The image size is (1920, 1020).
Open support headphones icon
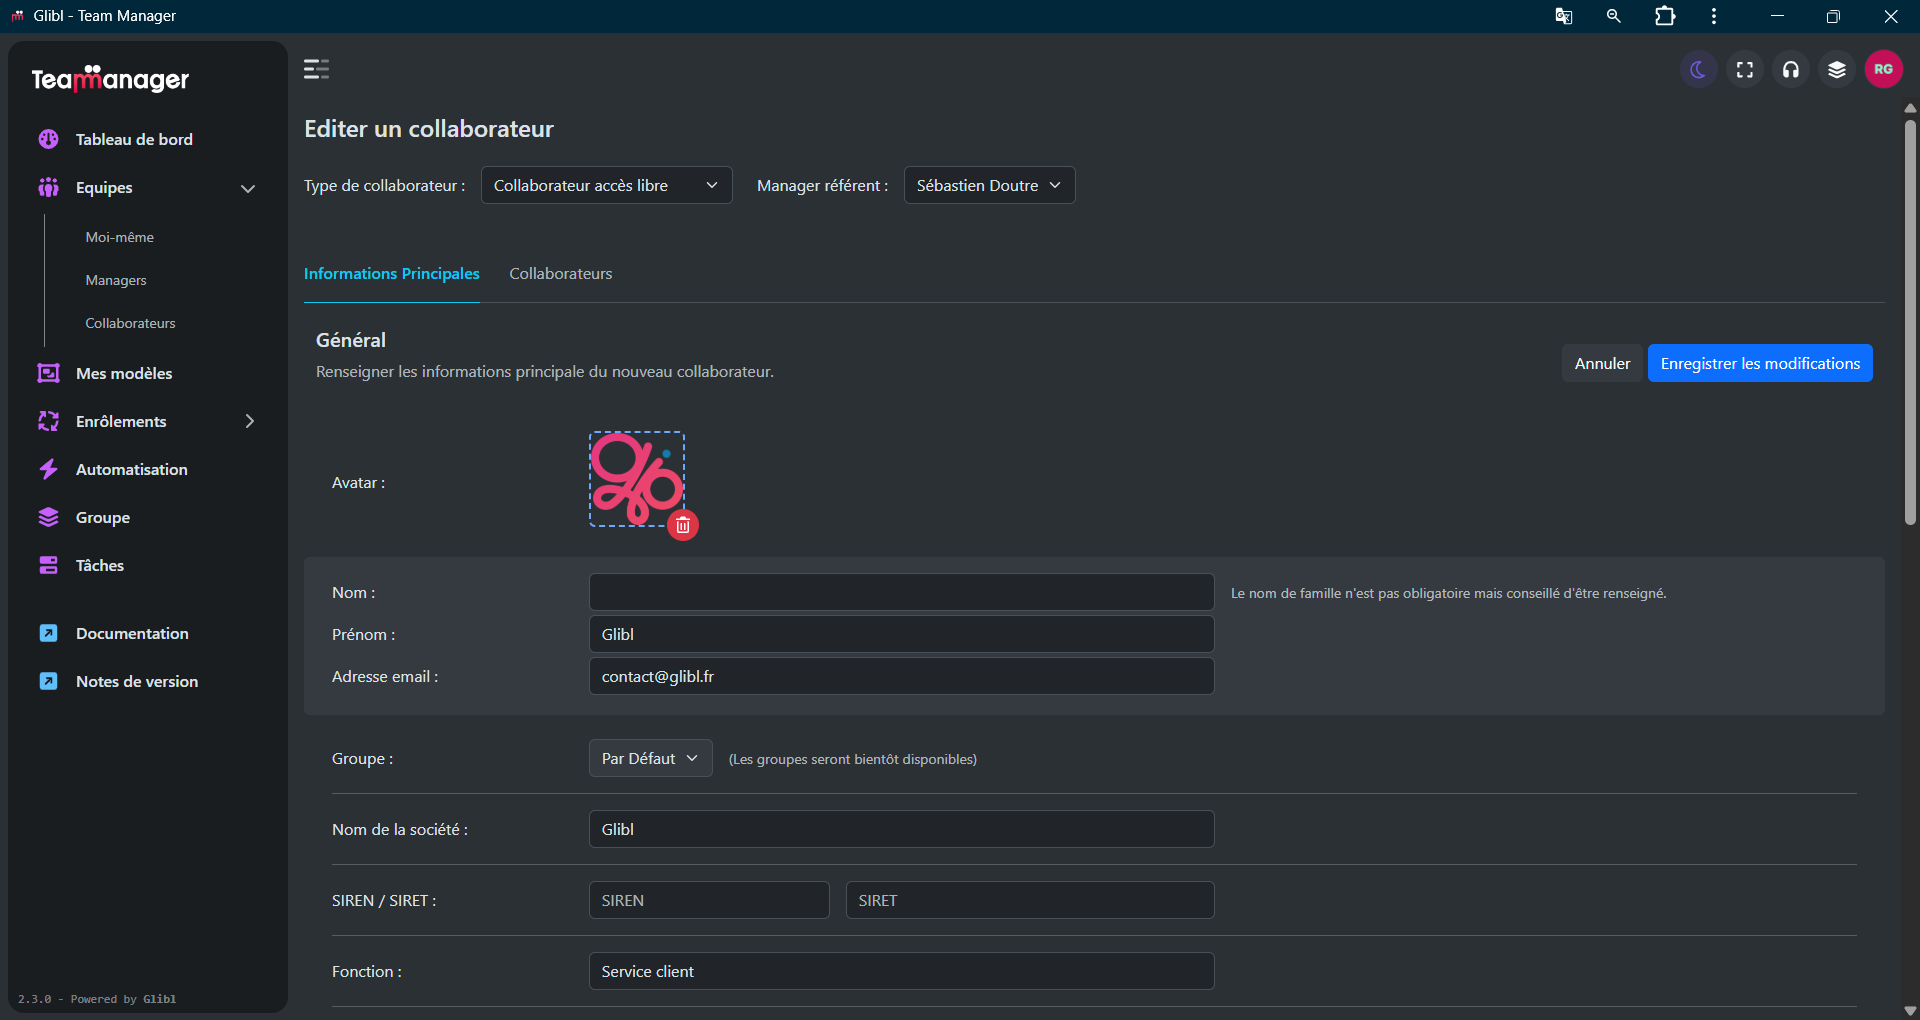pos(1791,69)
